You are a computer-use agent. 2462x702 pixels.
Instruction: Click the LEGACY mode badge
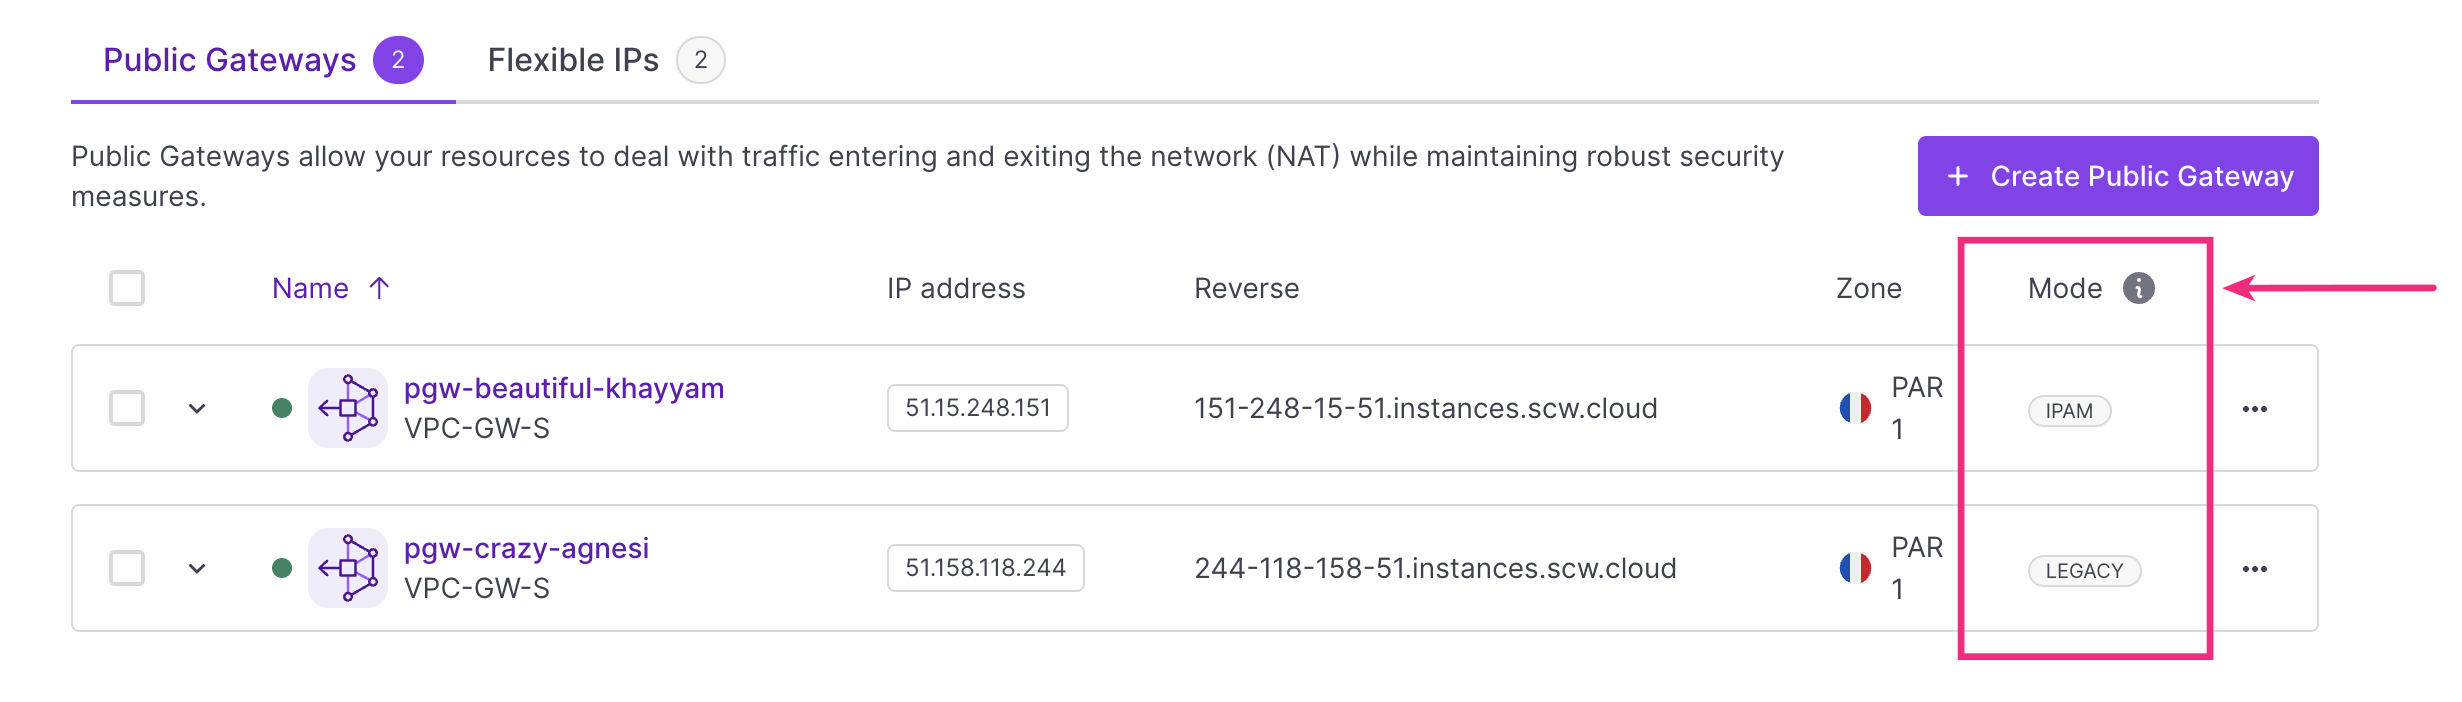(2083, 571)
